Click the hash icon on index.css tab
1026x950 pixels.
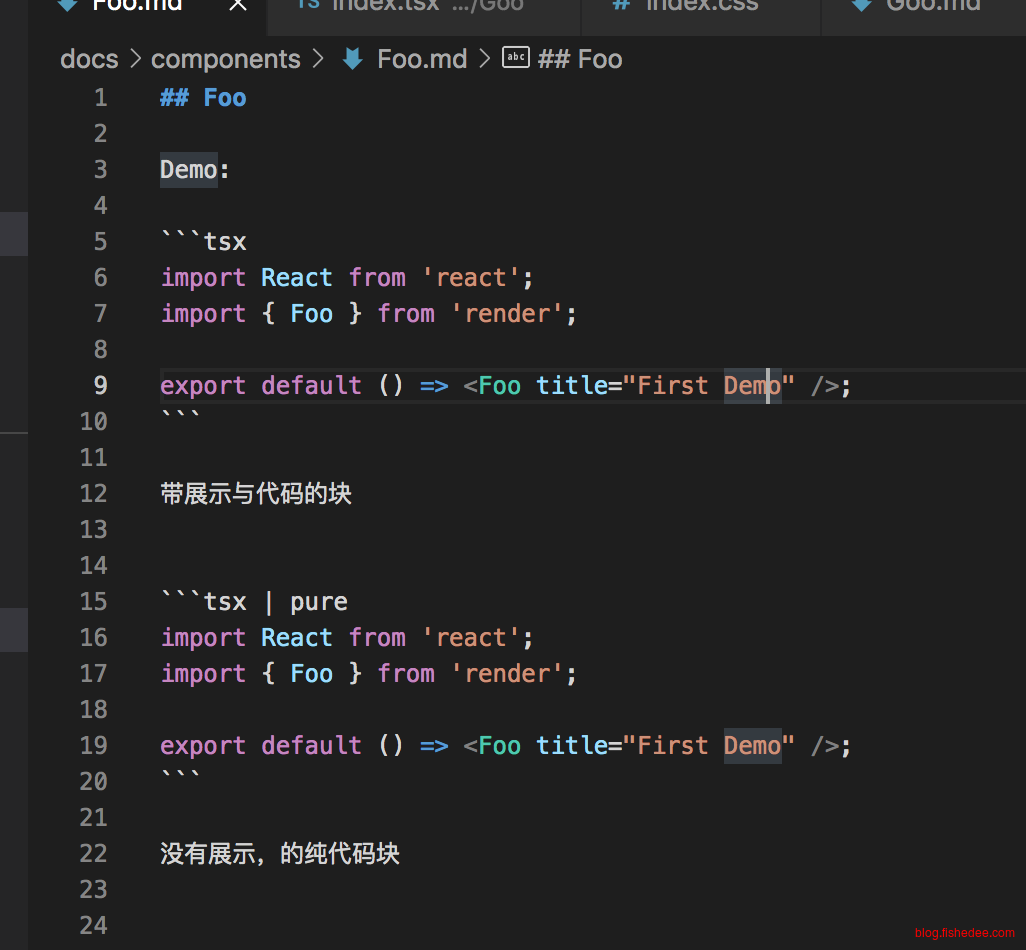pyautogui.click(x=621, y=5)
